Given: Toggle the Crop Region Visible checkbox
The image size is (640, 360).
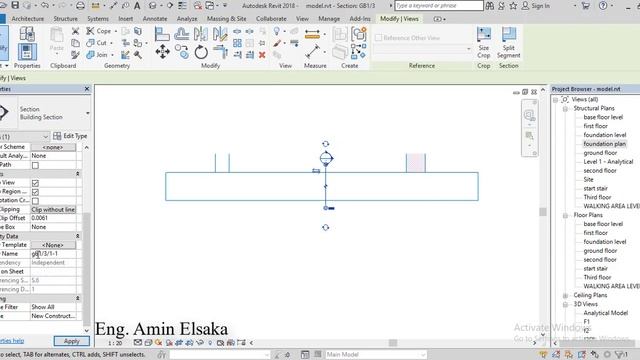Looking at the screenshot, I should point(36,192).
